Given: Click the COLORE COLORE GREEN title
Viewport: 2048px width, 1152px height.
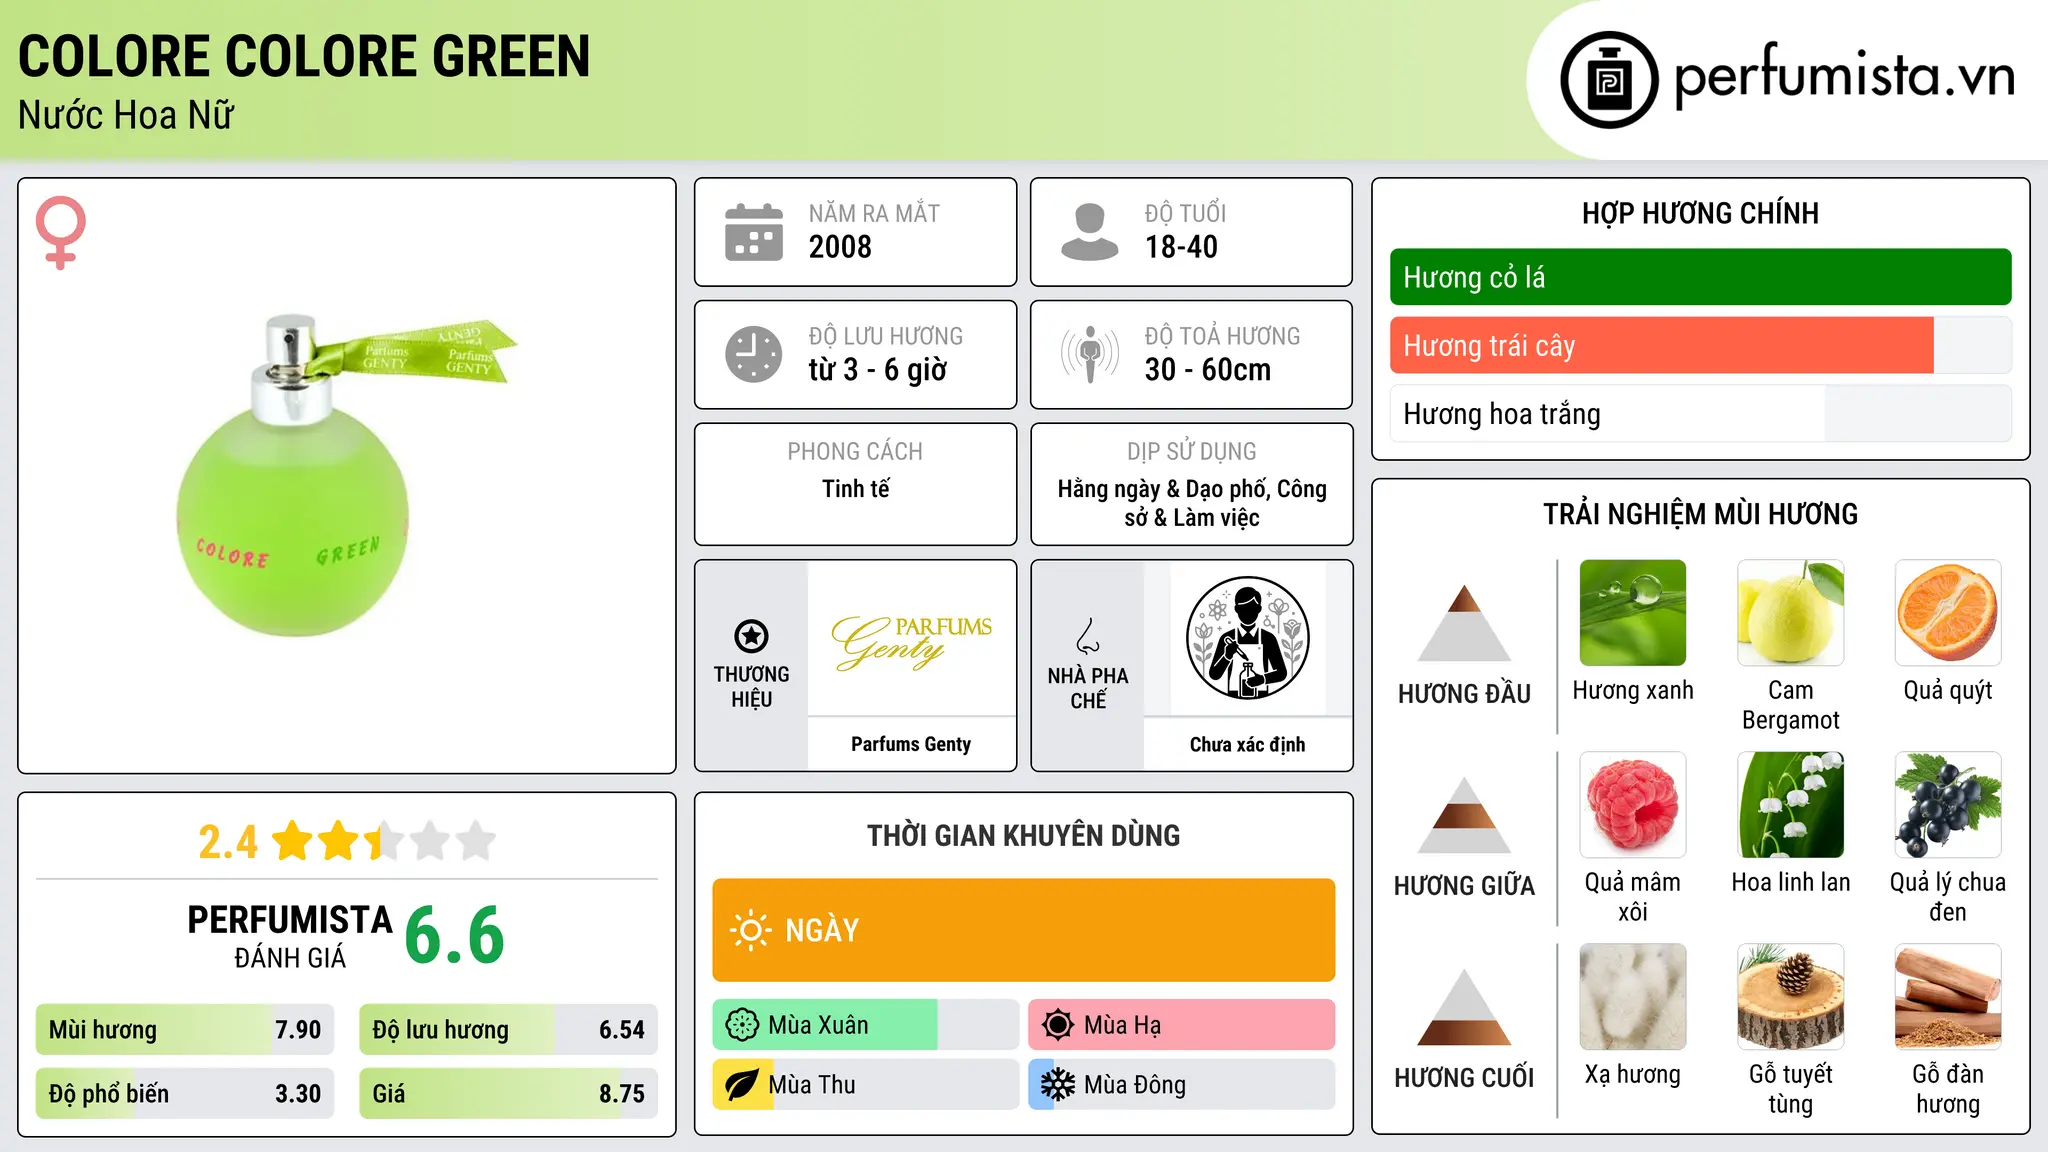Looking at the screenshot, I should click(x=304, y=56).
